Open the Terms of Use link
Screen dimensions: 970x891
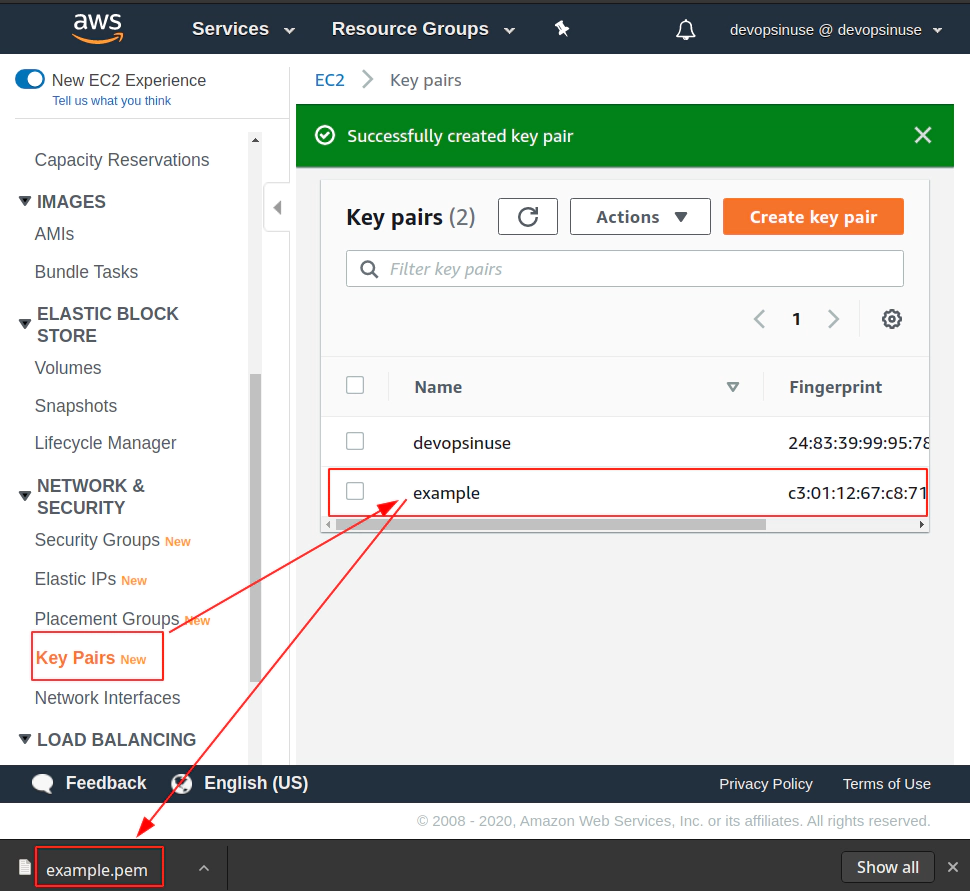point(886,784)
